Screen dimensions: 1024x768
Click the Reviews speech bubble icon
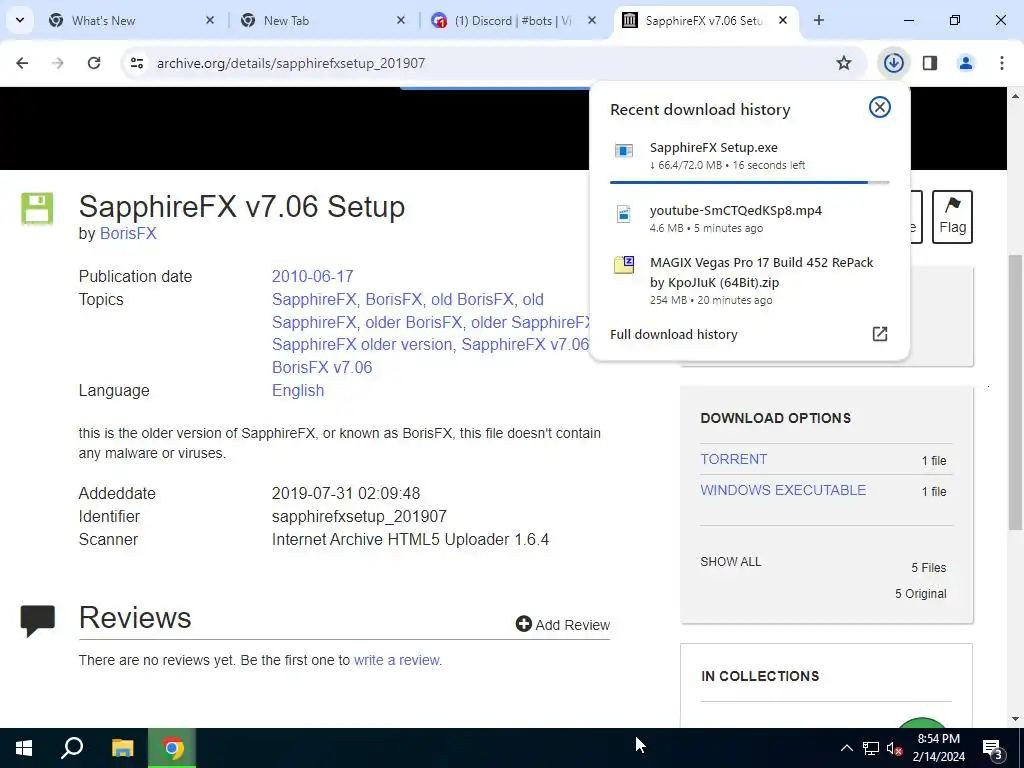(37, 620)
